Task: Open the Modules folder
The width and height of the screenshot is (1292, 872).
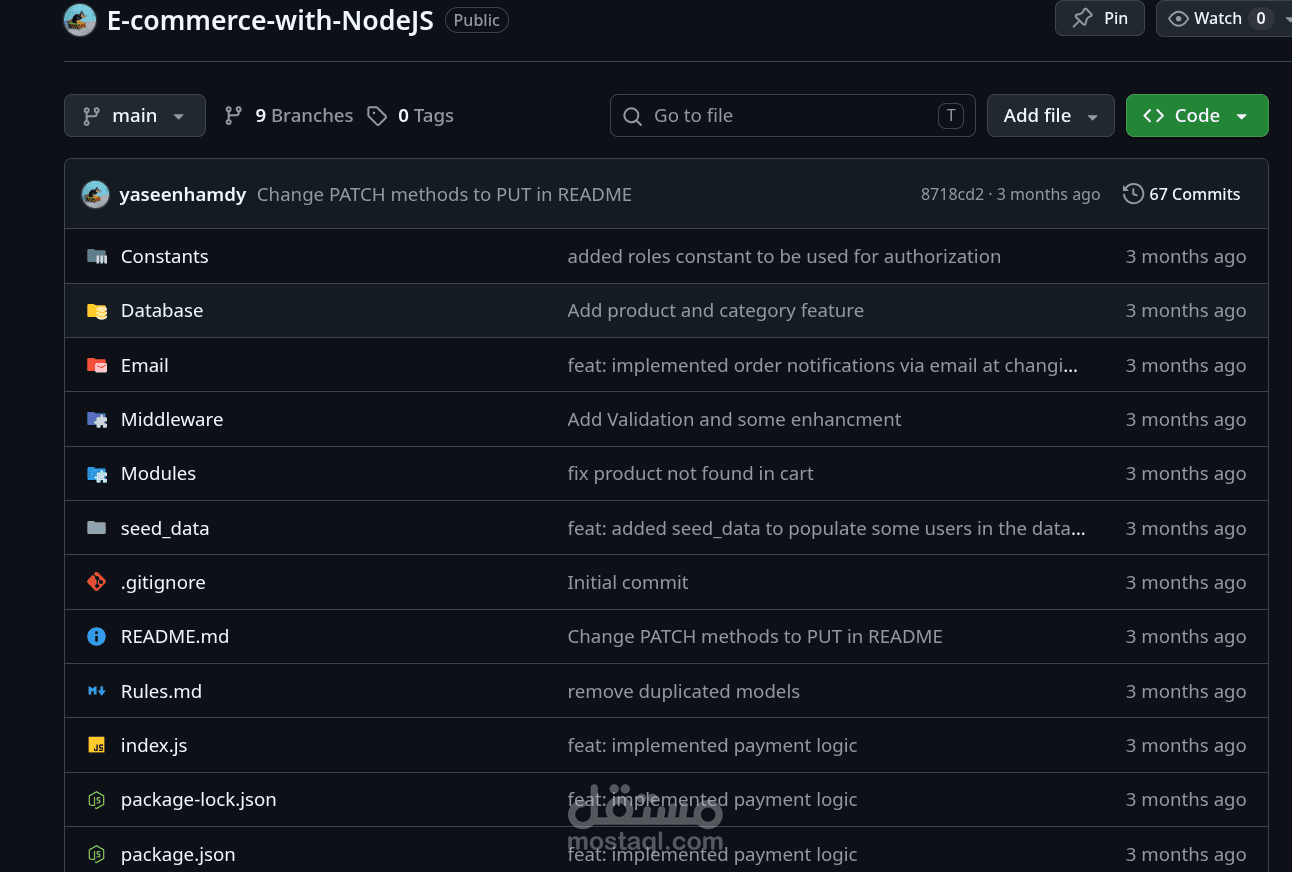Action: [158, 473]
